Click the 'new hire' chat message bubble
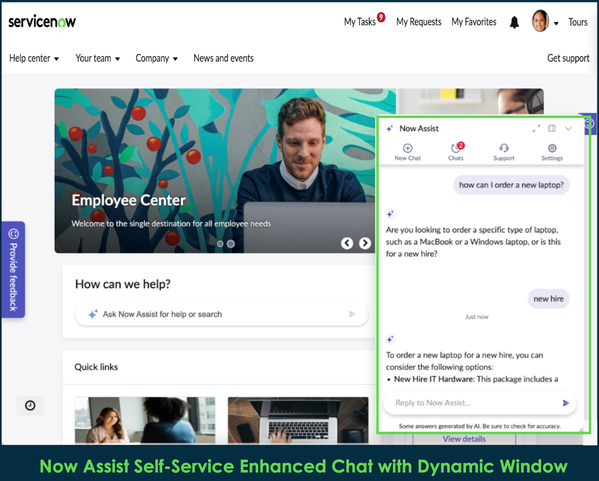The width and height of the screenshot is (599, 481). [549, 299]
